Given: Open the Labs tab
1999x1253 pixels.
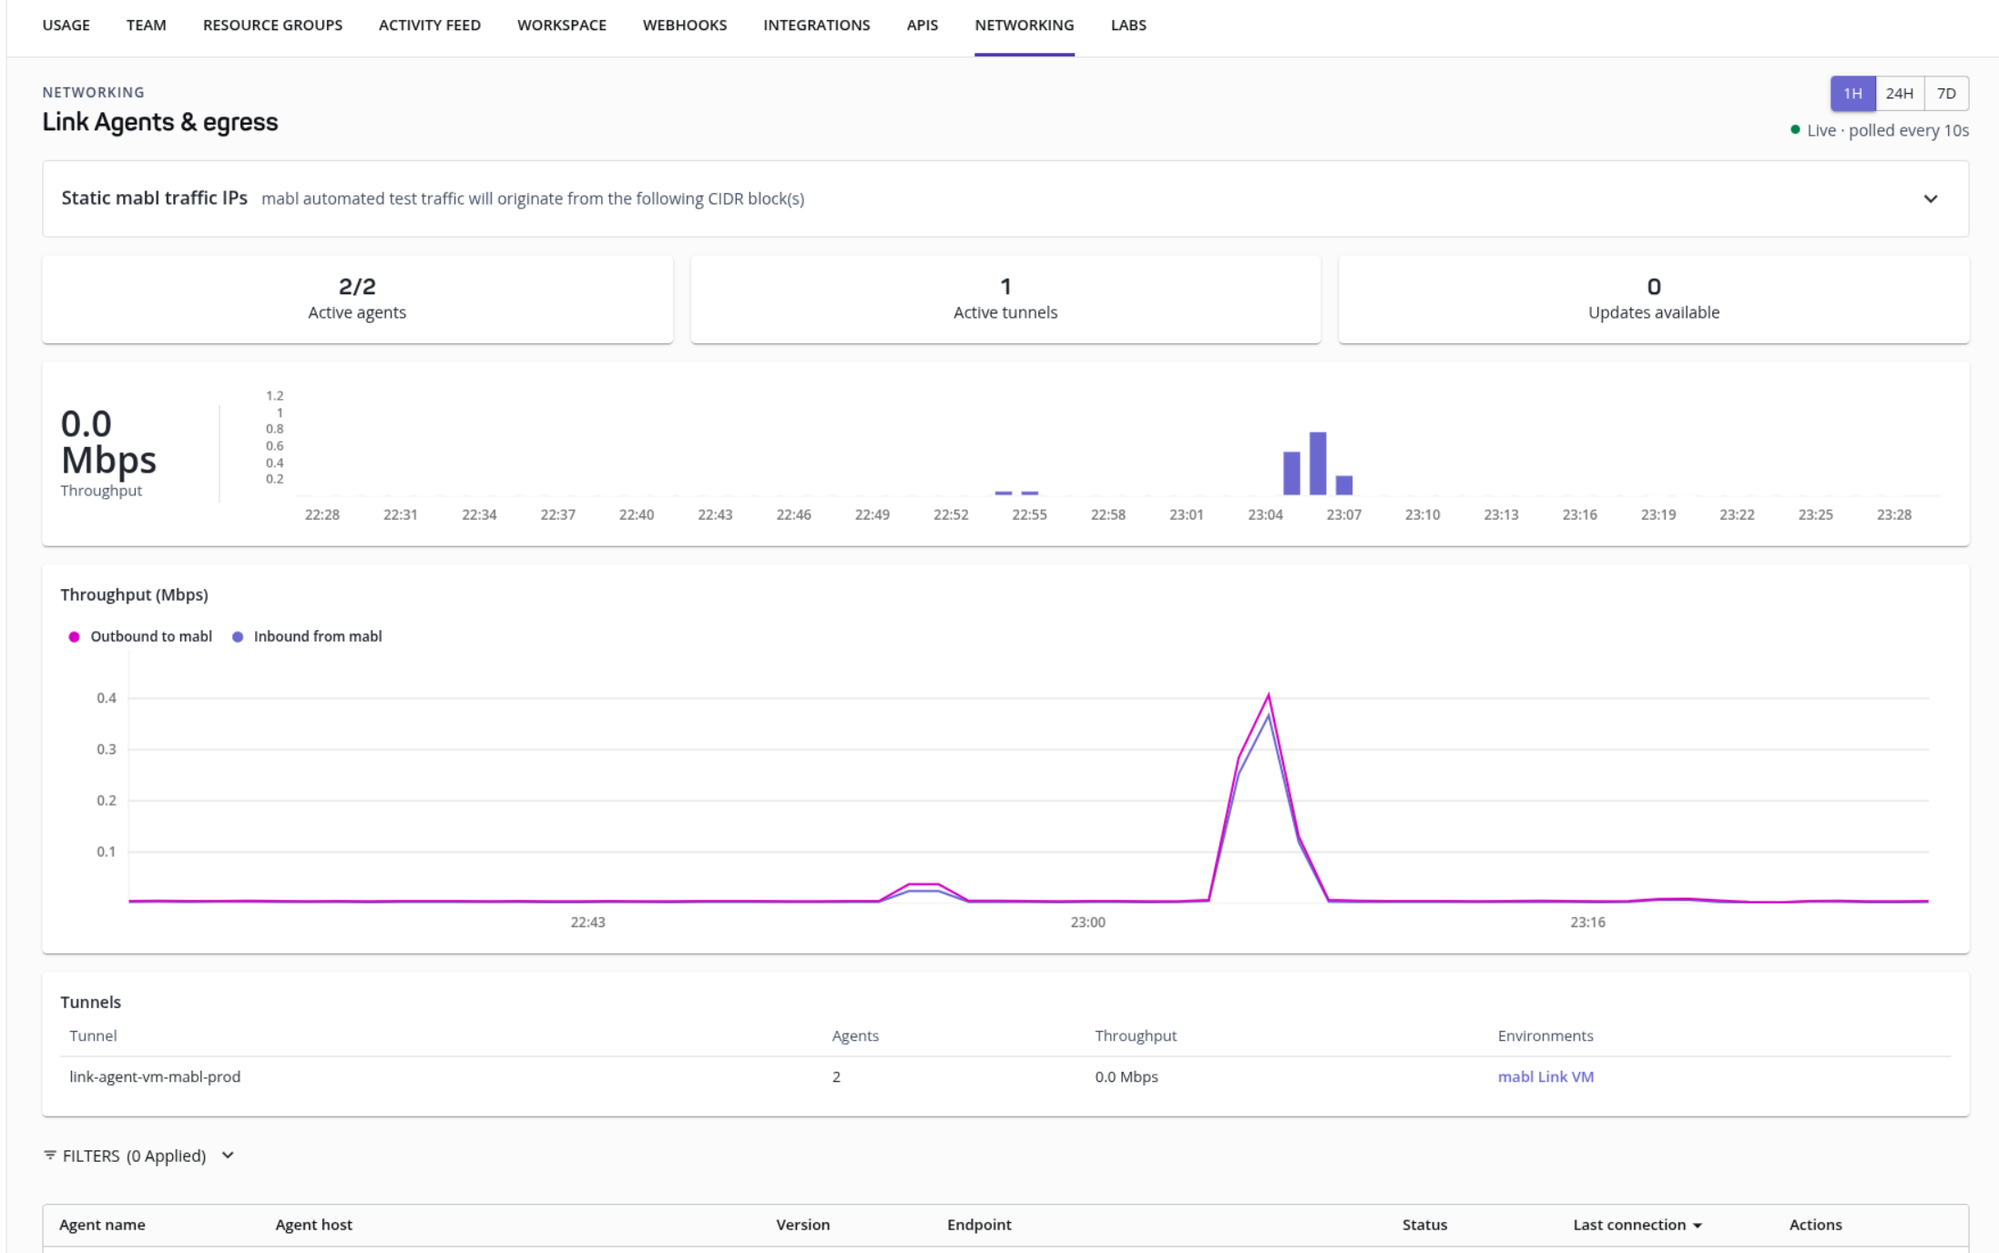Looking at the screenshot, I should pyautogui.click(x=1128, y=25).
